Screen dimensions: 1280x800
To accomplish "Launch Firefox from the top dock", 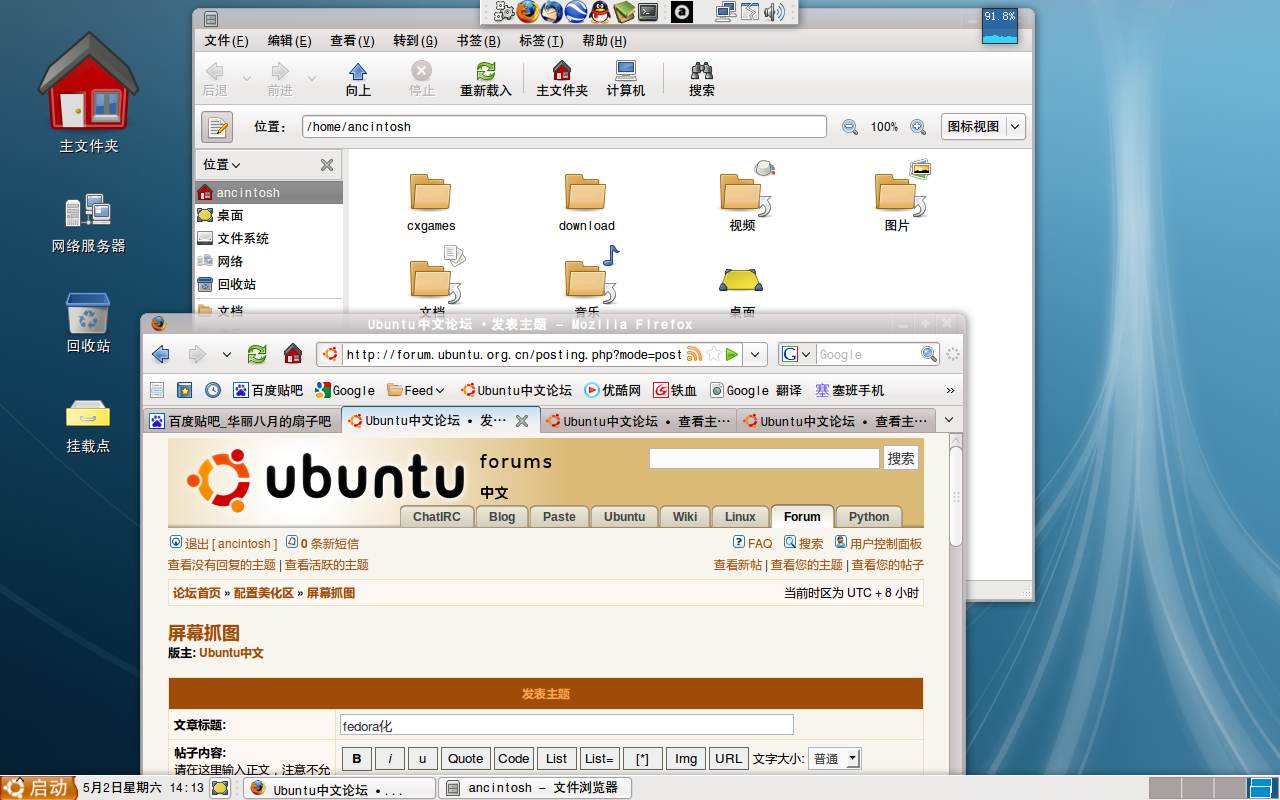I will click(528, 12).
